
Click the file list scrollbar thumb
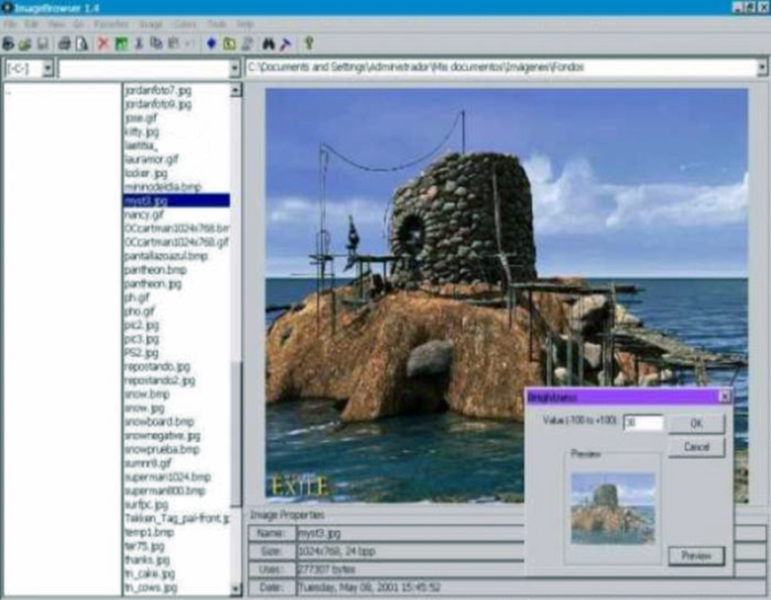[236, 434]
